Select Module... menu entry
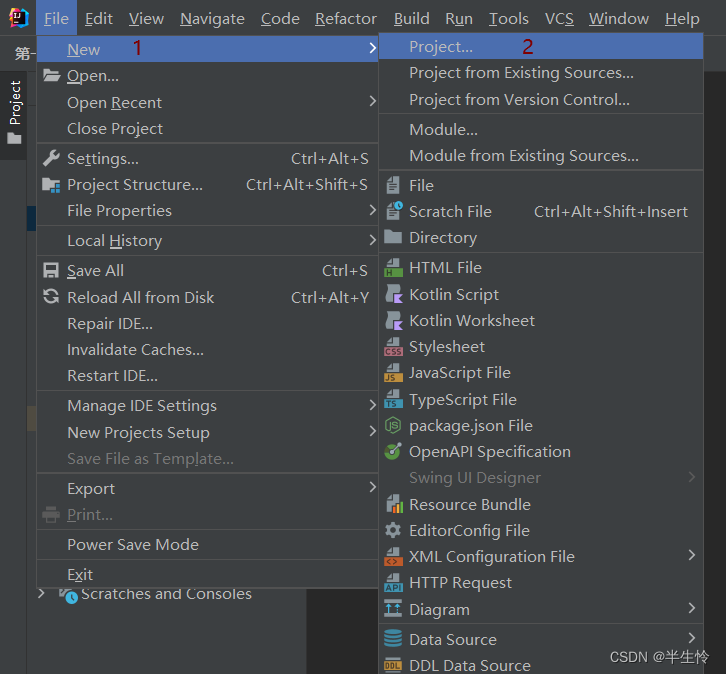Viewport: 726px width, 674px height. click(x=541, y=130)
